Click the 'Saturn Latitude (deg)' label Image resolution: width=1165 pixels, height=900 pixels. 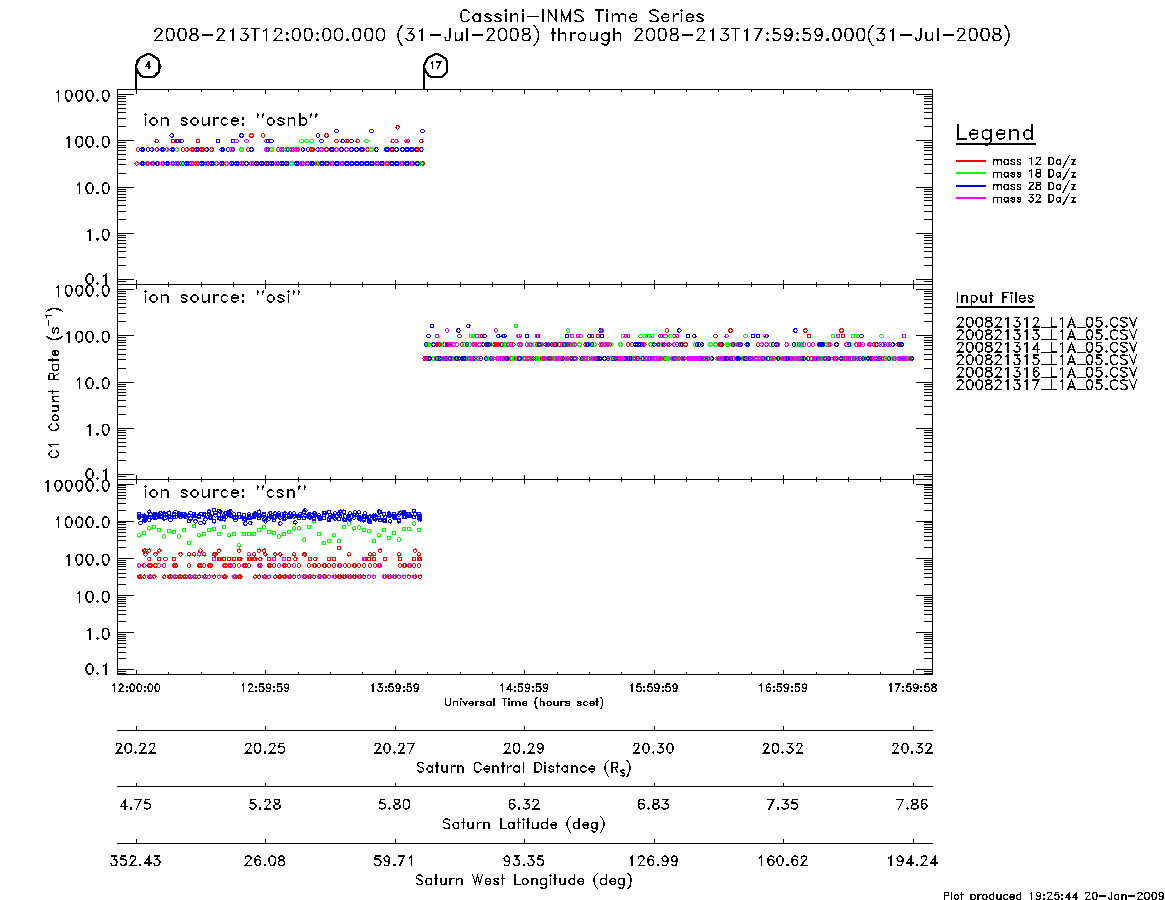click(x=524, y=824)
